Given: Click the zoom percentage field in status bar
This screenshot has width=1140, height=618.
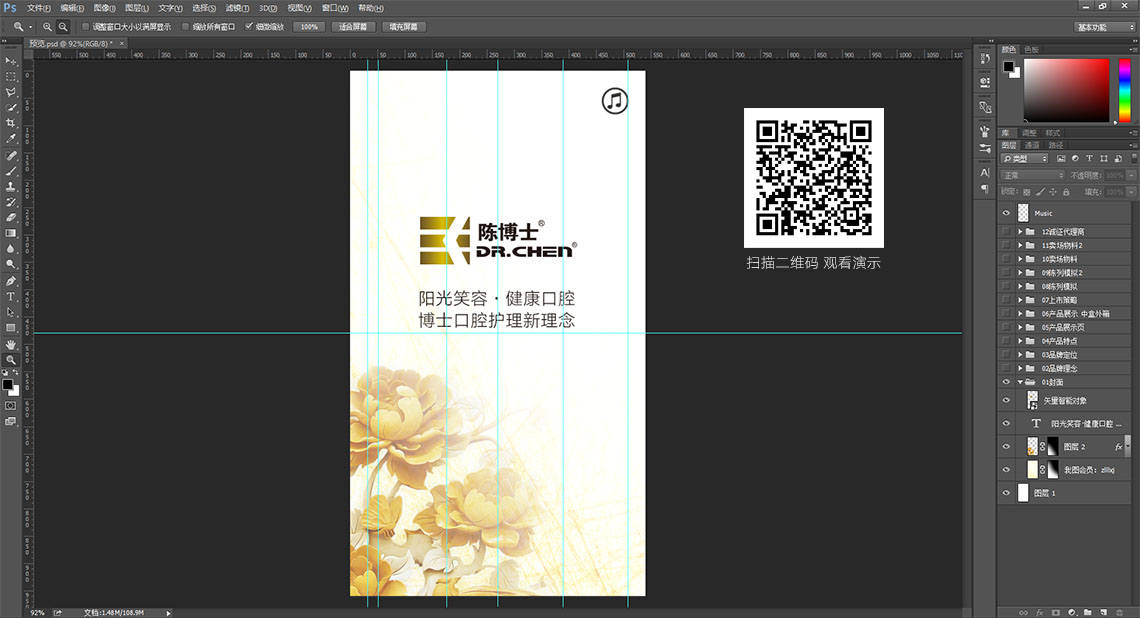Looking at the screenshot, I should (37, 613).
